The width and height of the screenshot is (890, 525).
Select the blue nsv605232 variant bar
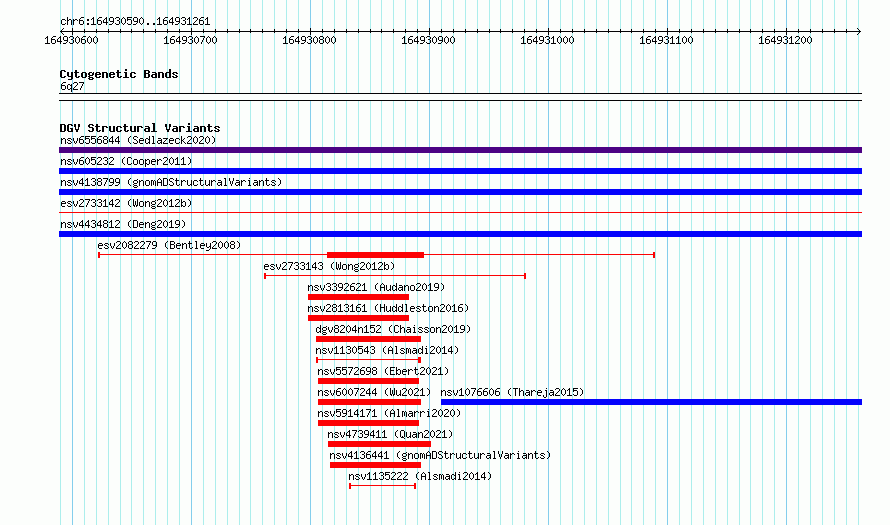point(460,171)
